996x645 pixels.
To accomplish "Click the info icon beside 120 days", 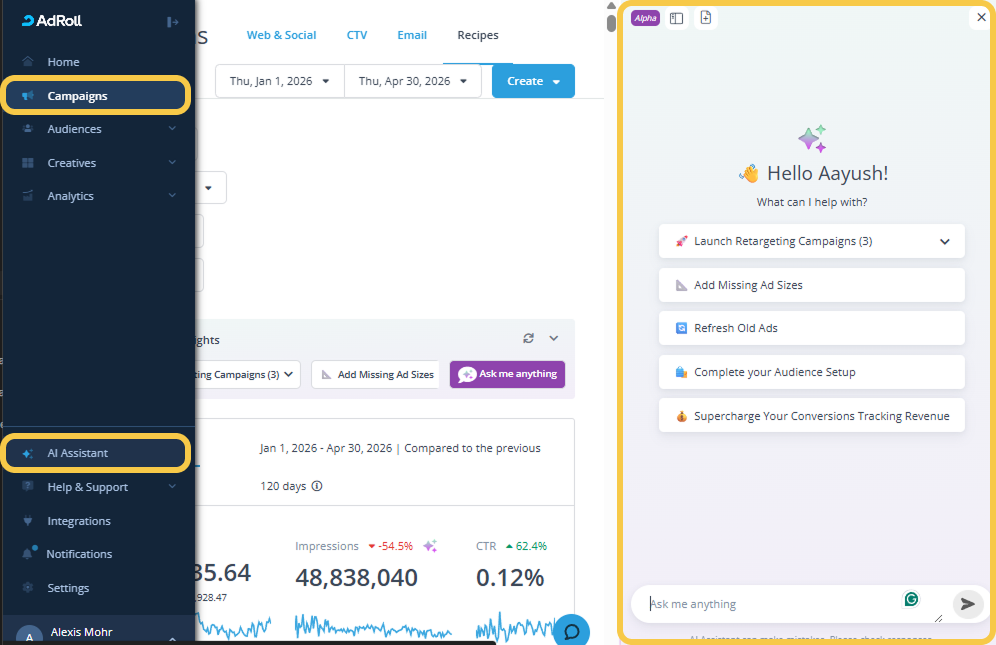I will (317, 486).
